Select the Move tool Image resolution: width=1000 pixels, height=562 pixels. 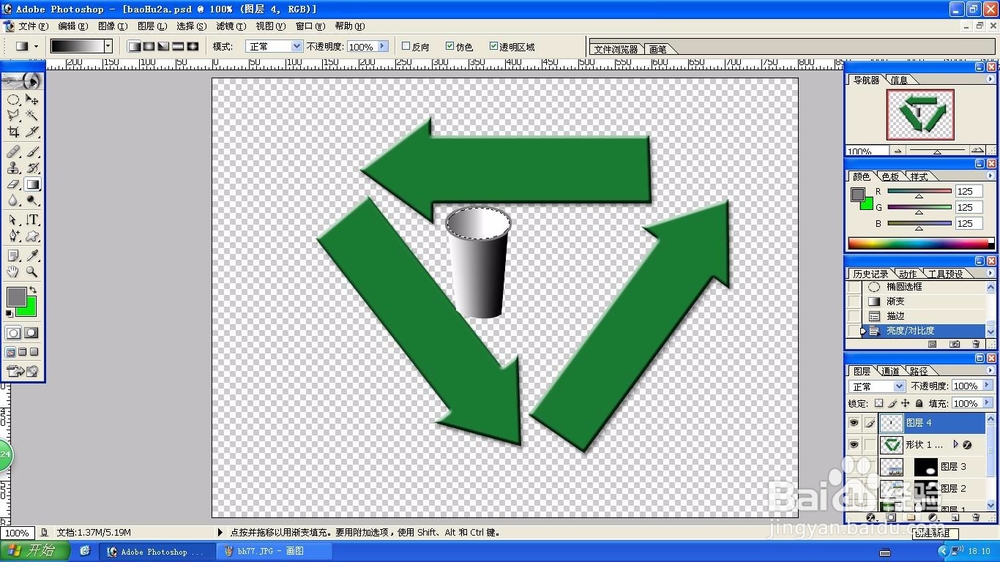pos(32,100)
